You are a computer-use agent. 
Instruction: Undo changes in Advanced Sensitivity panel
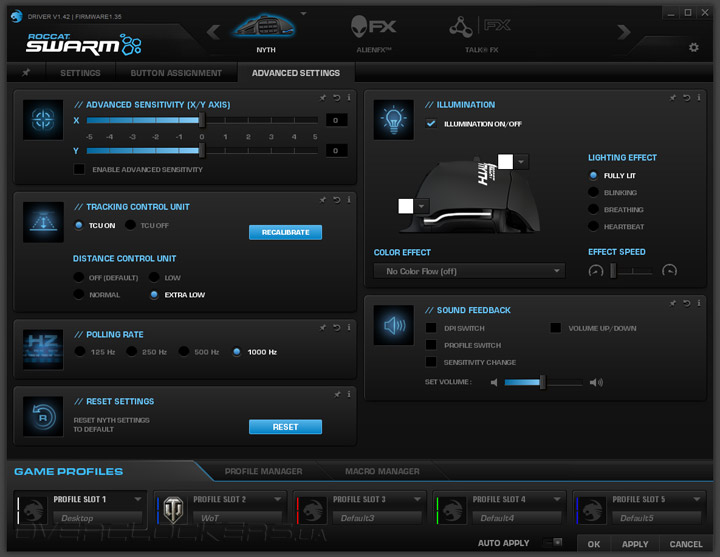pos(337,97)
